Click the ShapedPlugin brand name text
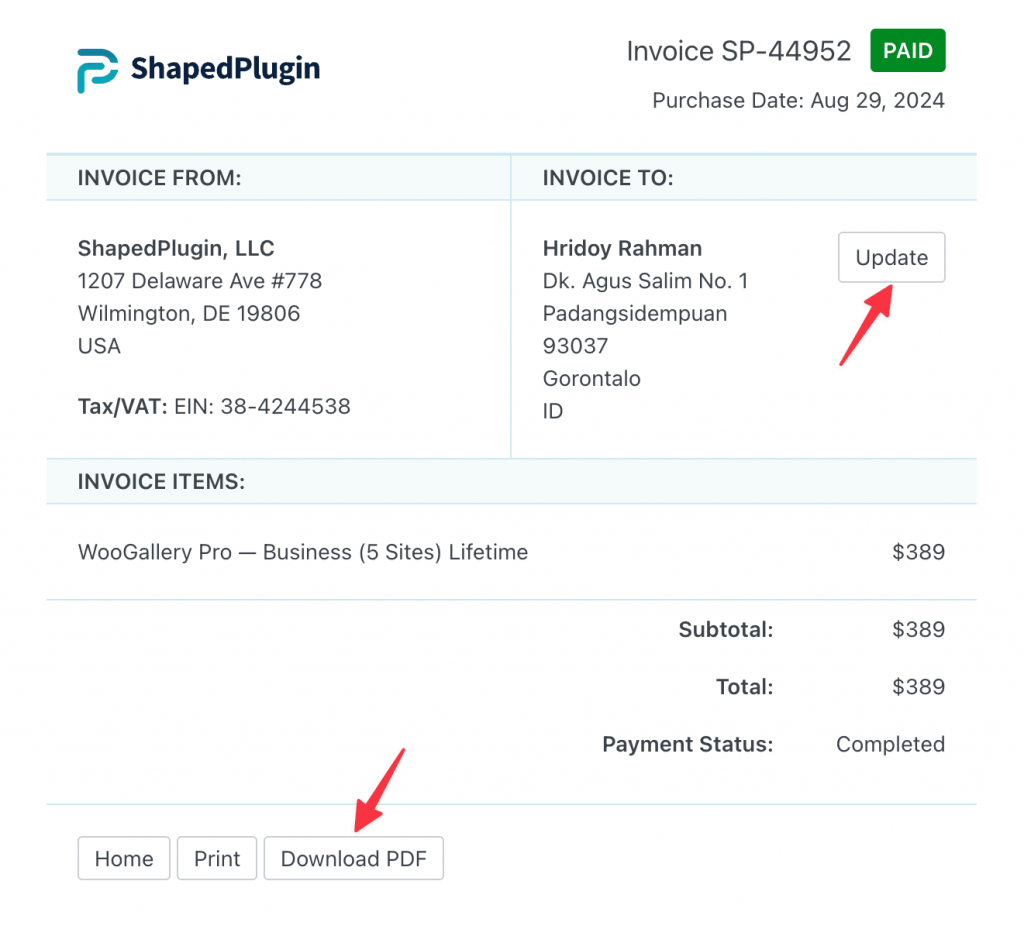The height and width of the screenshot is (936, 1024). coord(225,69)
